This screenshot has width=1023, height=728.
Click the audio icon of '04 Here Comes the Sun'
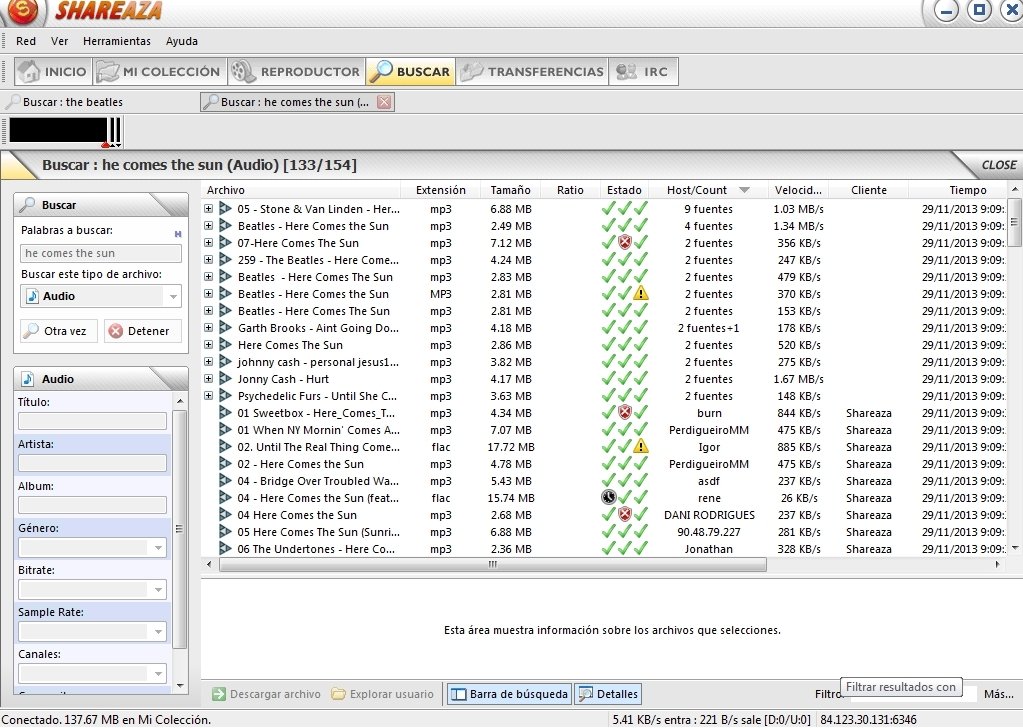[225, 514]
